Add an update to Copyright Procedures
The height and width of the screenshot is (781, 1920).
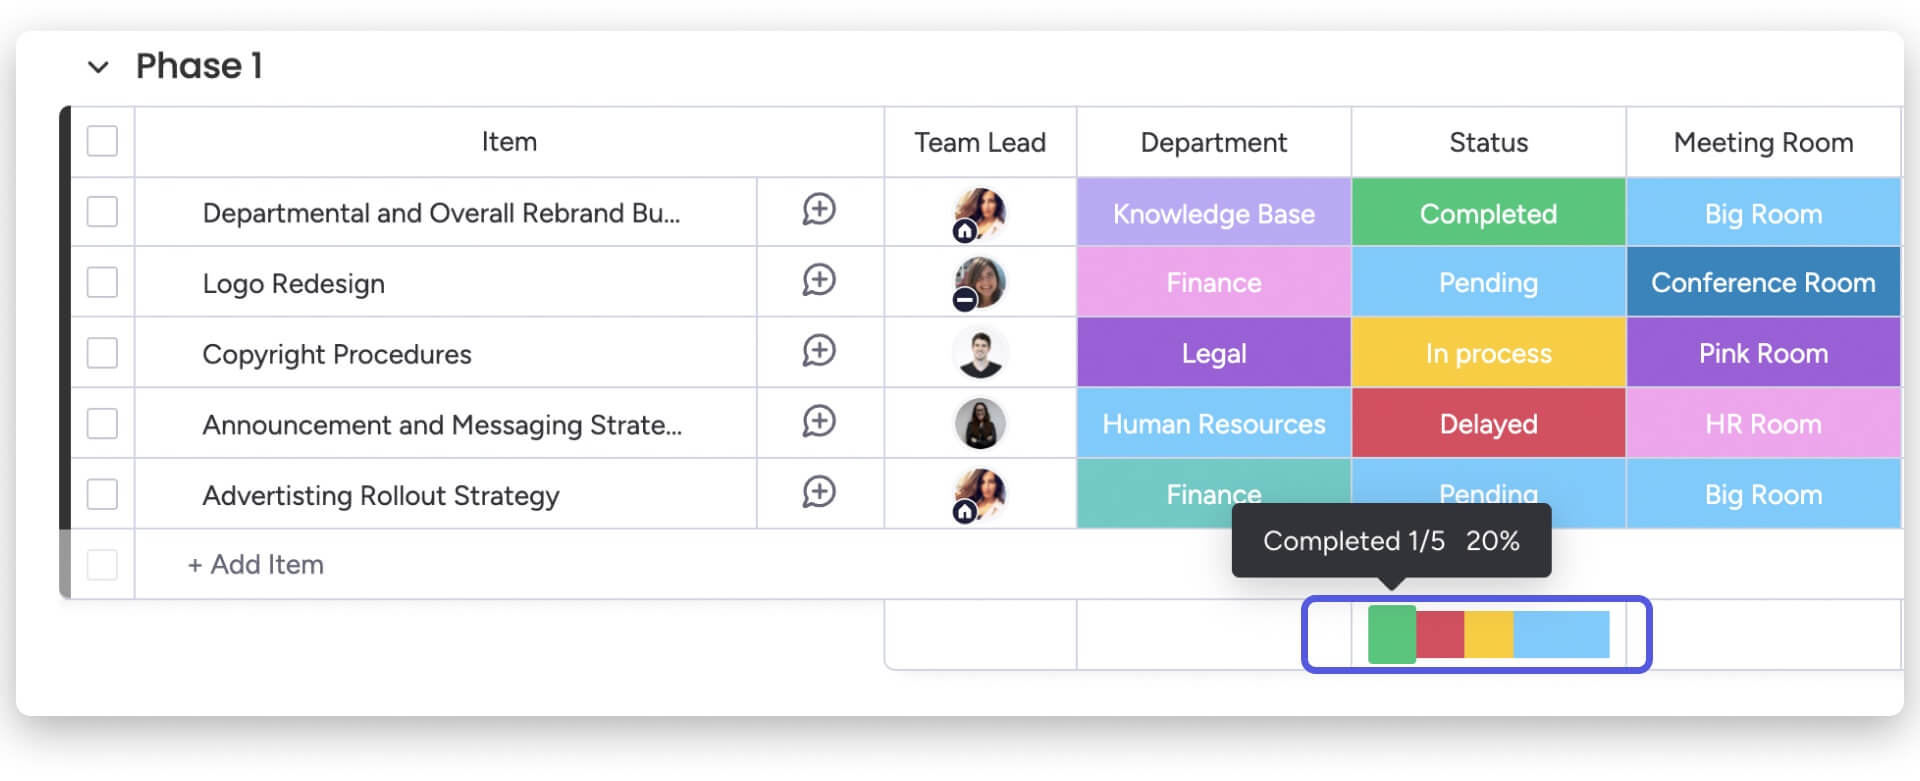coord(819,351)
